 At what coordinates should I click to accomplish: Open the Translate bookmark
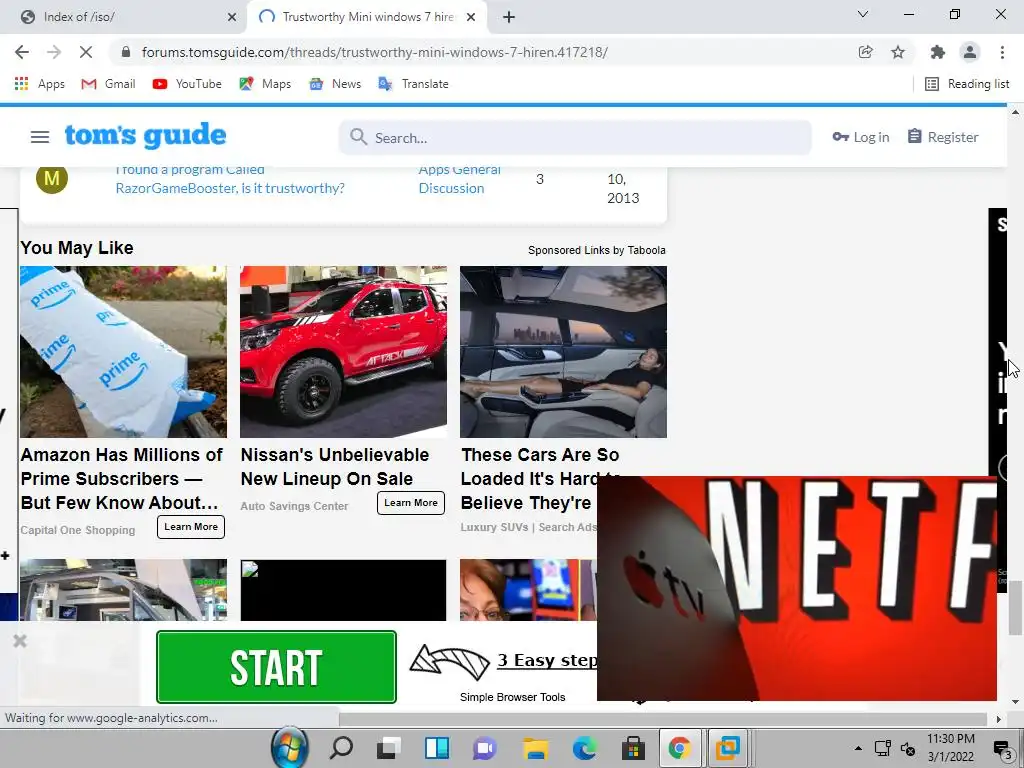pyautogui.click(x=413, y=84)
